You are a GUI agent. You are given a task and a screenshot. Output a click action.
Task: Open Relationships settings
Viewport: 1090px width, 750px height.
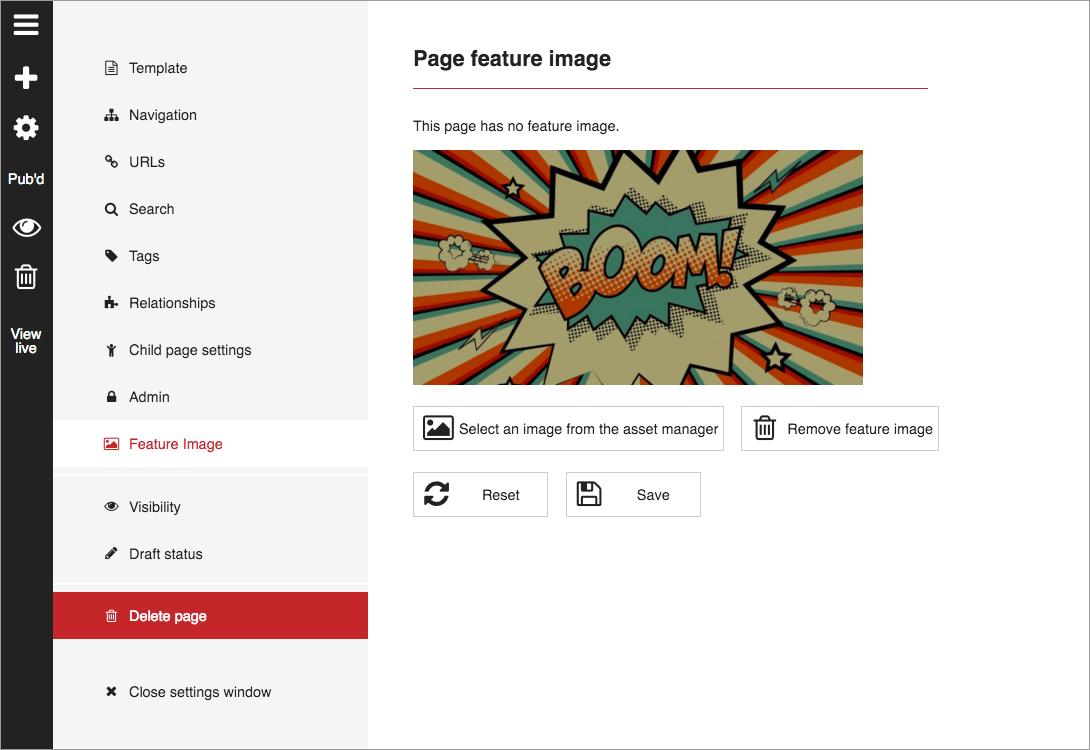171,303
